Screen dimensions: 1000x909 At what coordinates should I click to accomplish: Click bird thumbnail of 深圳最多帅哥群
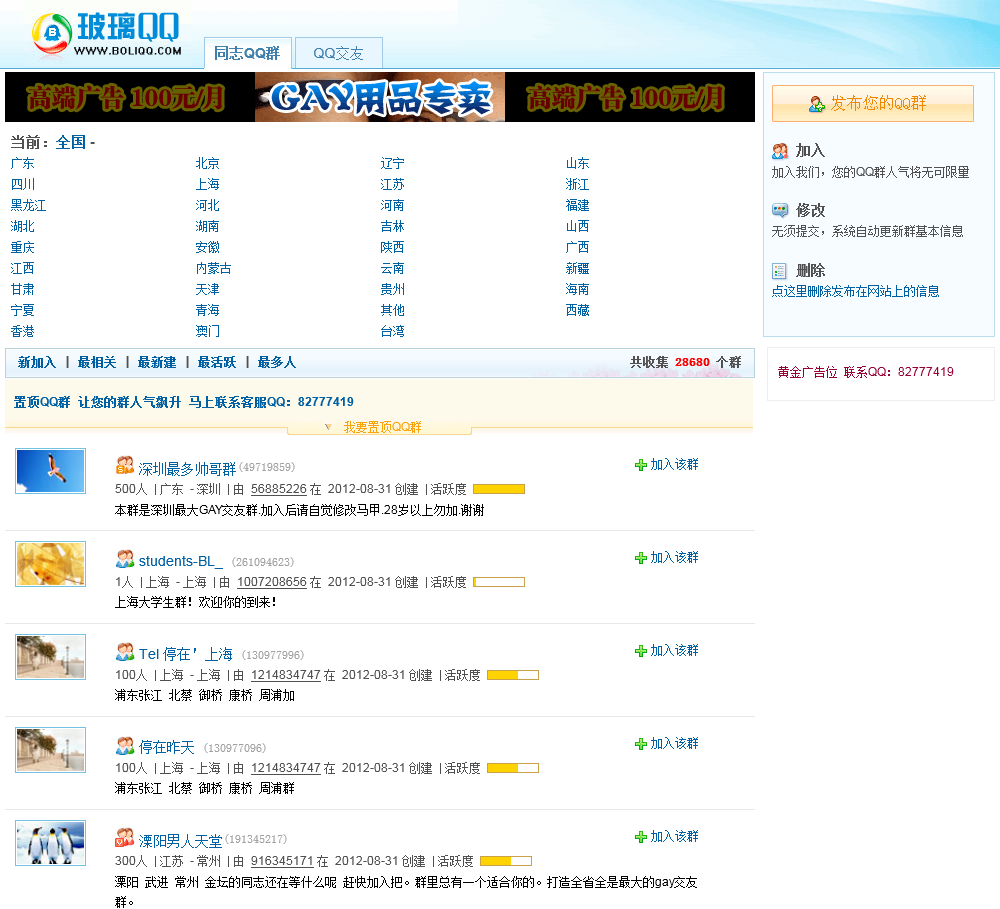pyautogui.click(x=50, y=471)
